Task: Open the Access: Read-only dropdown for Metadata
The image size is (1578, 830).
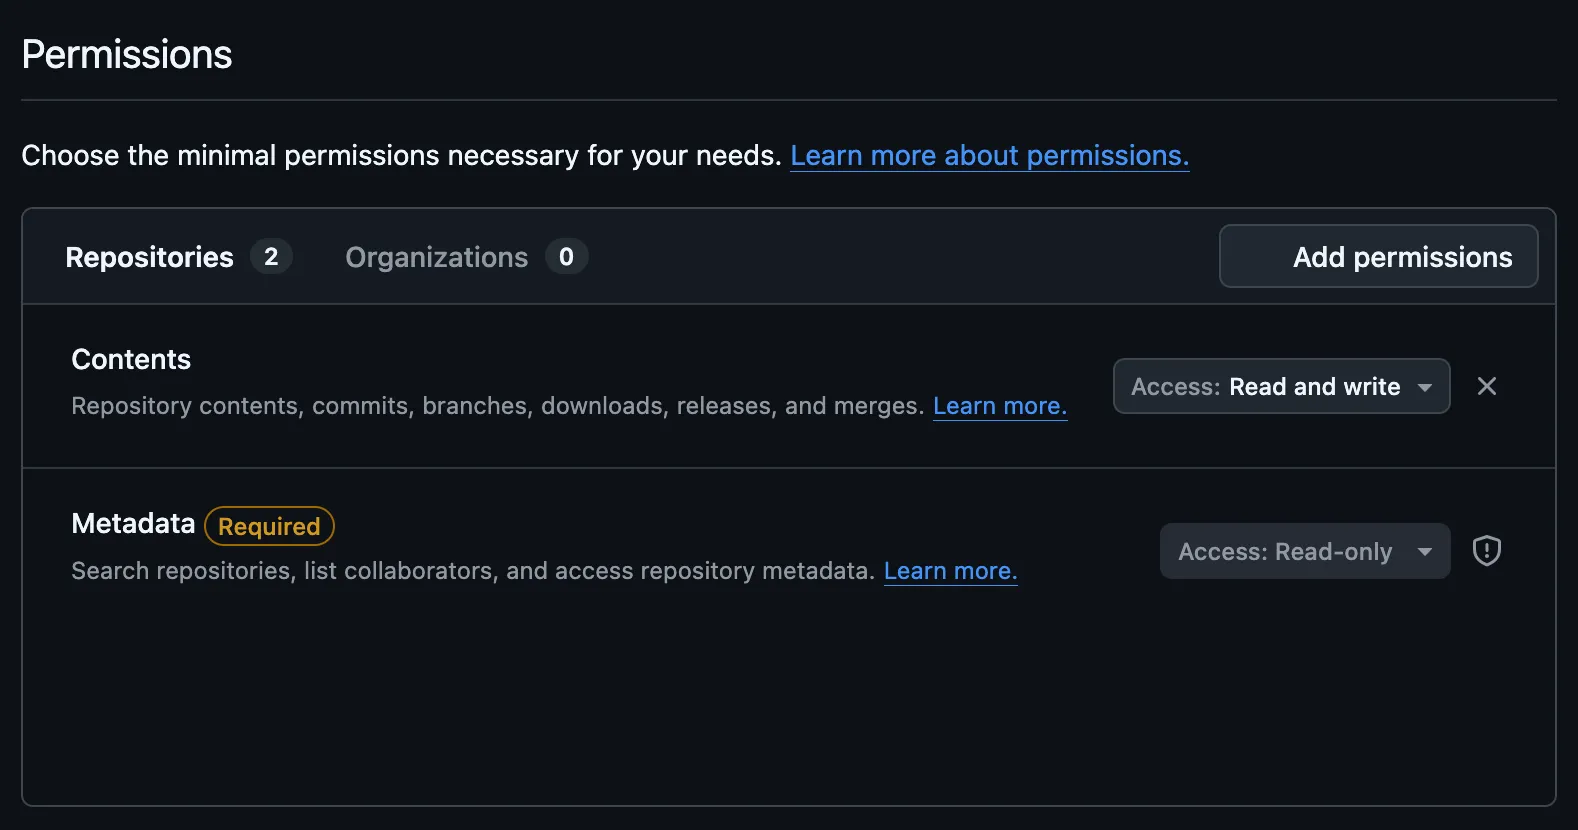Action: tap(1304, 551)
